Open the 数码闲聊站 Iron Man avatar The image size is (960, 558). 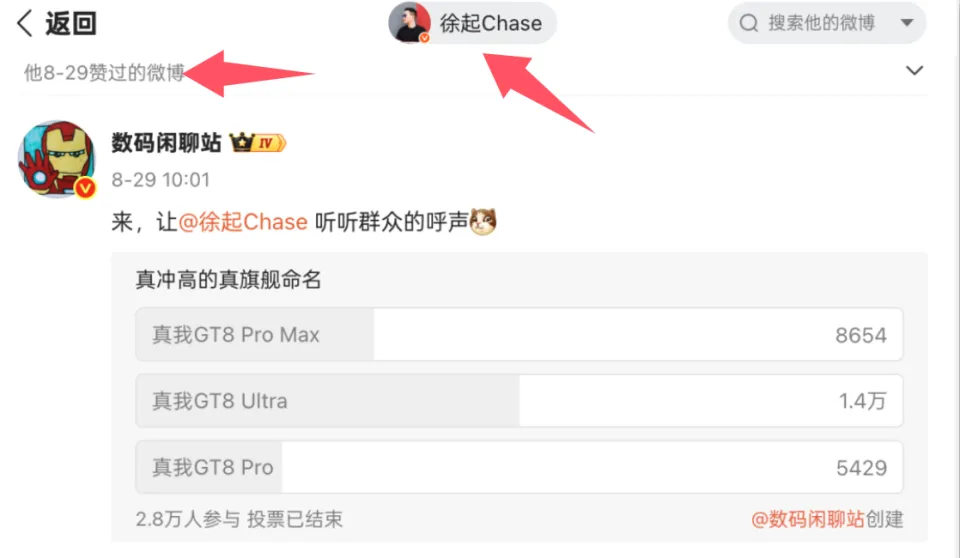56,159
